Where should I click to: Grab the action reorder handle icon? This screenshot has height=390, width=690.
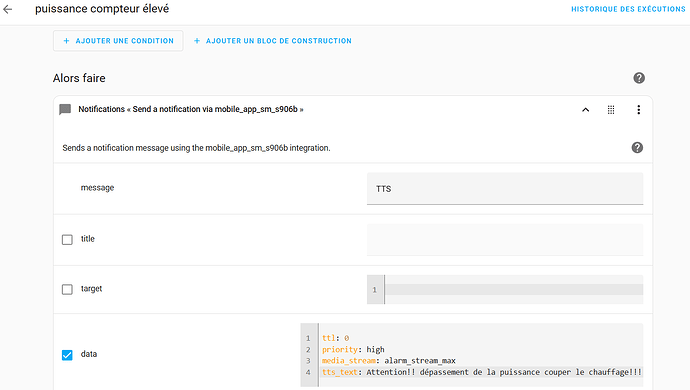tap(611, 110)
